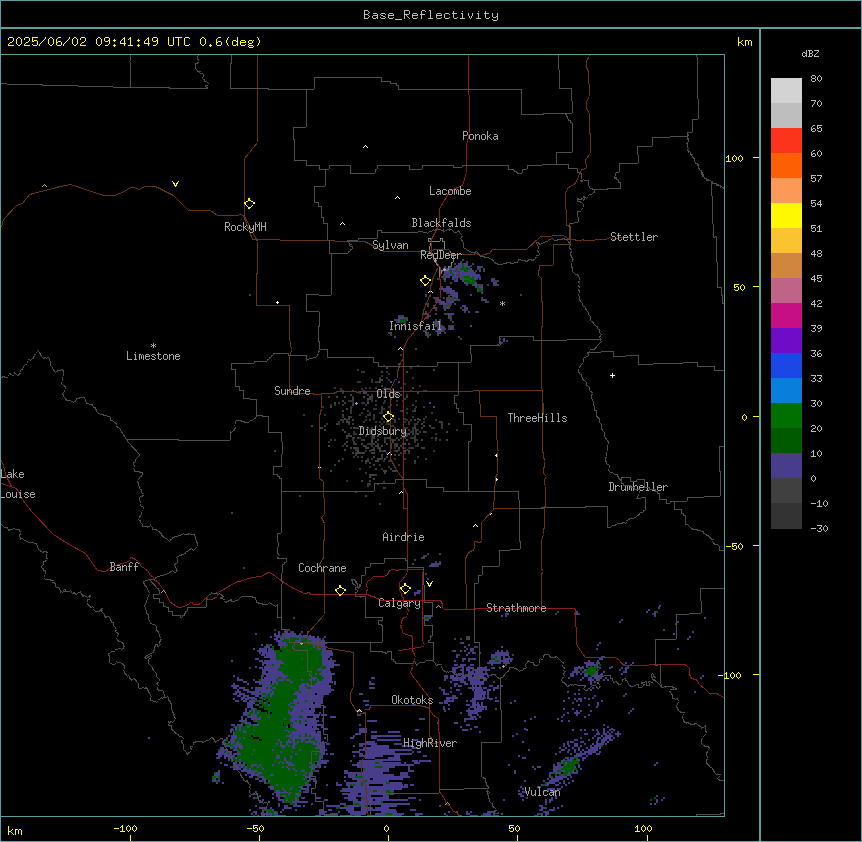
Task: Select the pink 45-42 dBZ legend swatch
Action: [x=786, y=291]
